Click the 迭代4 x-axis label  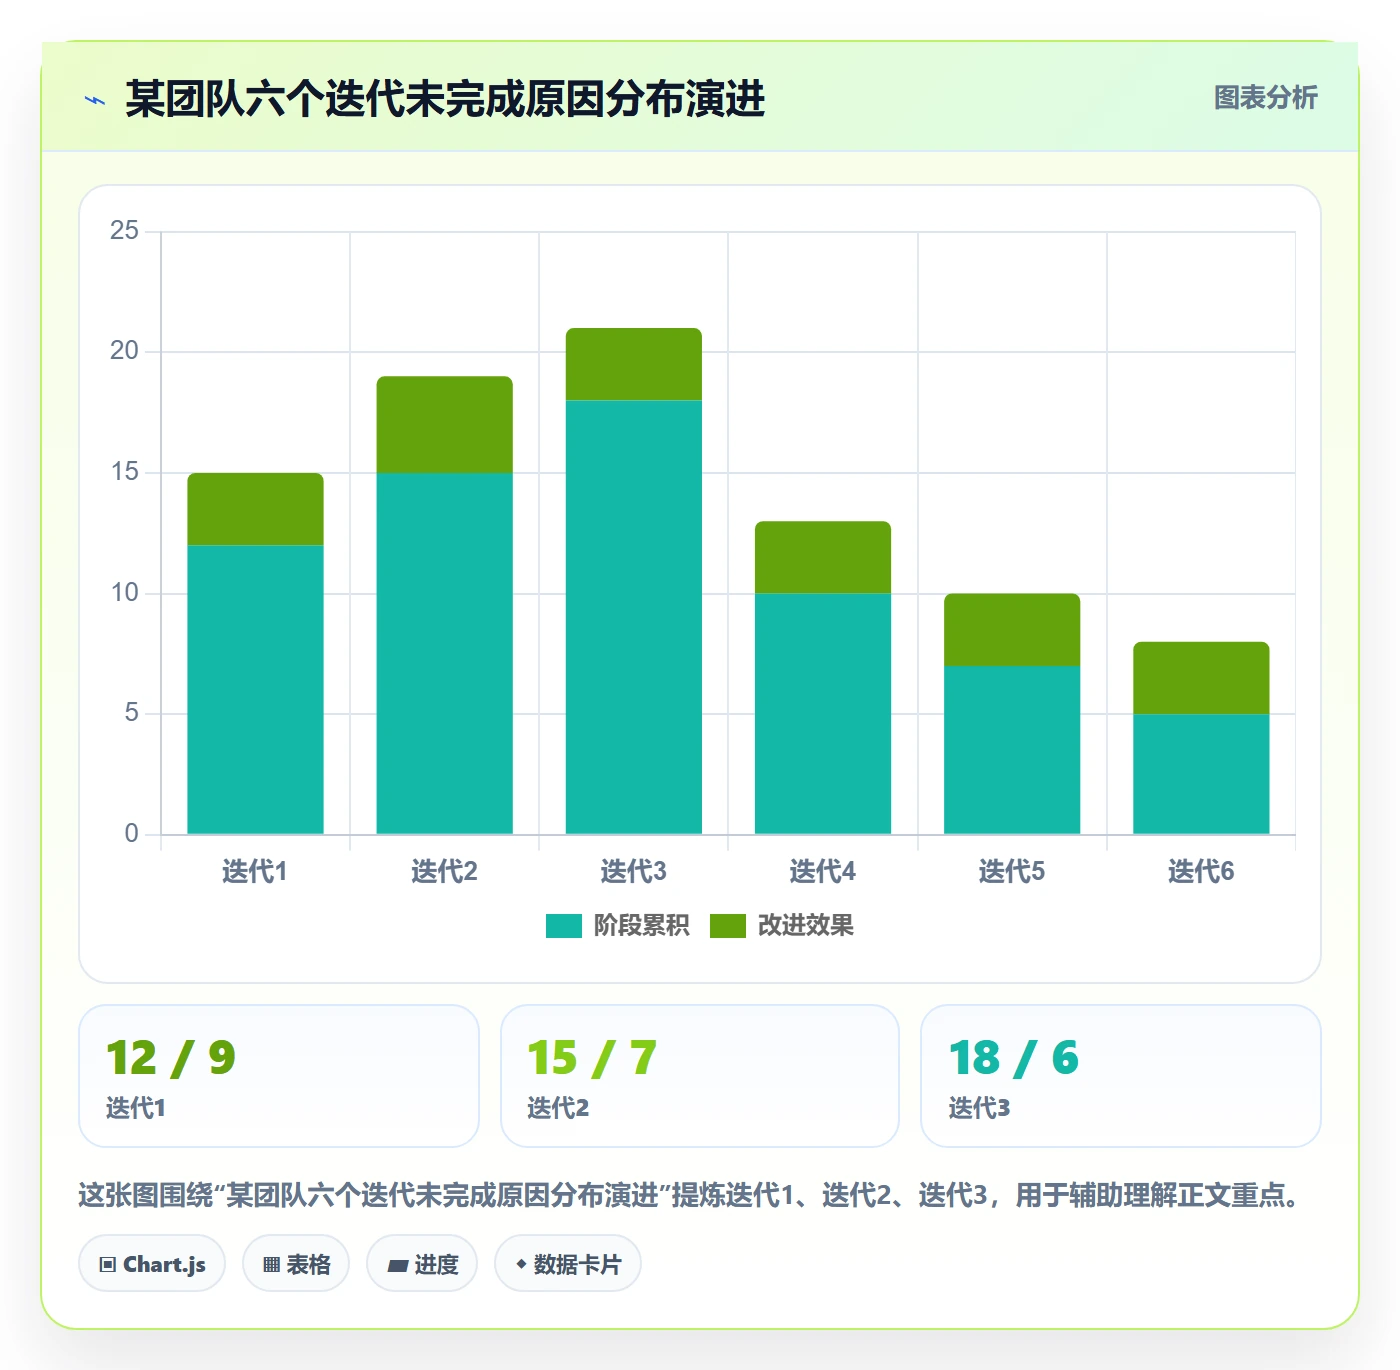(823, 872)
